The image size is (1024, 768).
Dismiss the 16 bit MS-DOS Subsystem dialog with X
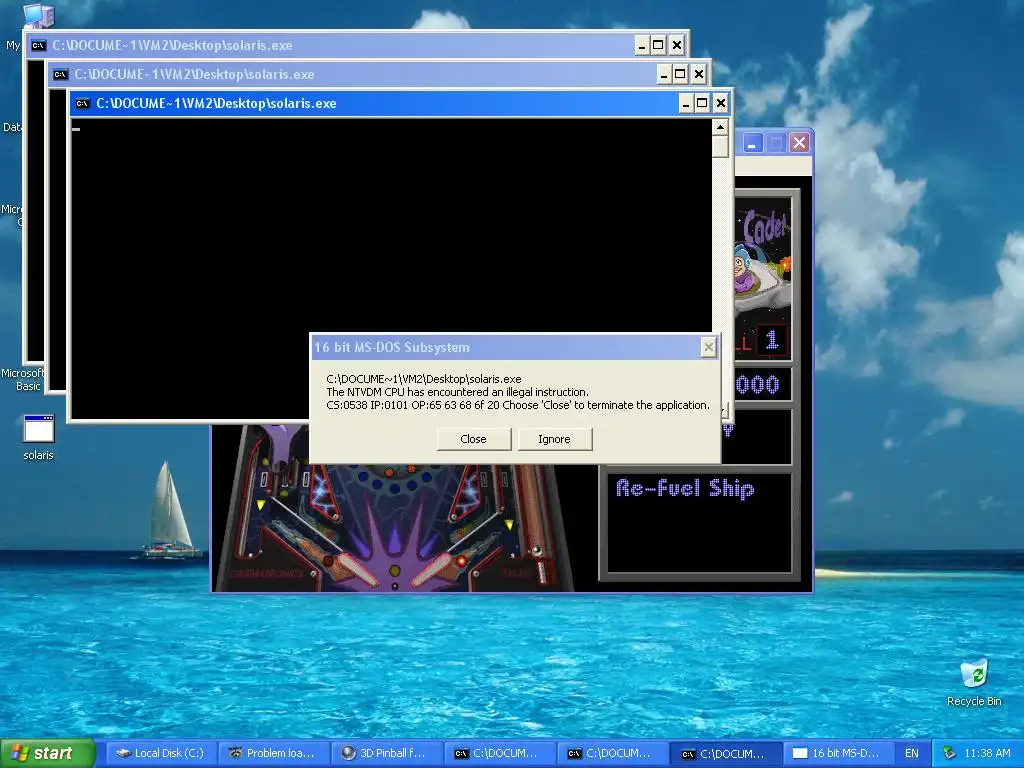(x=709, y=347)
